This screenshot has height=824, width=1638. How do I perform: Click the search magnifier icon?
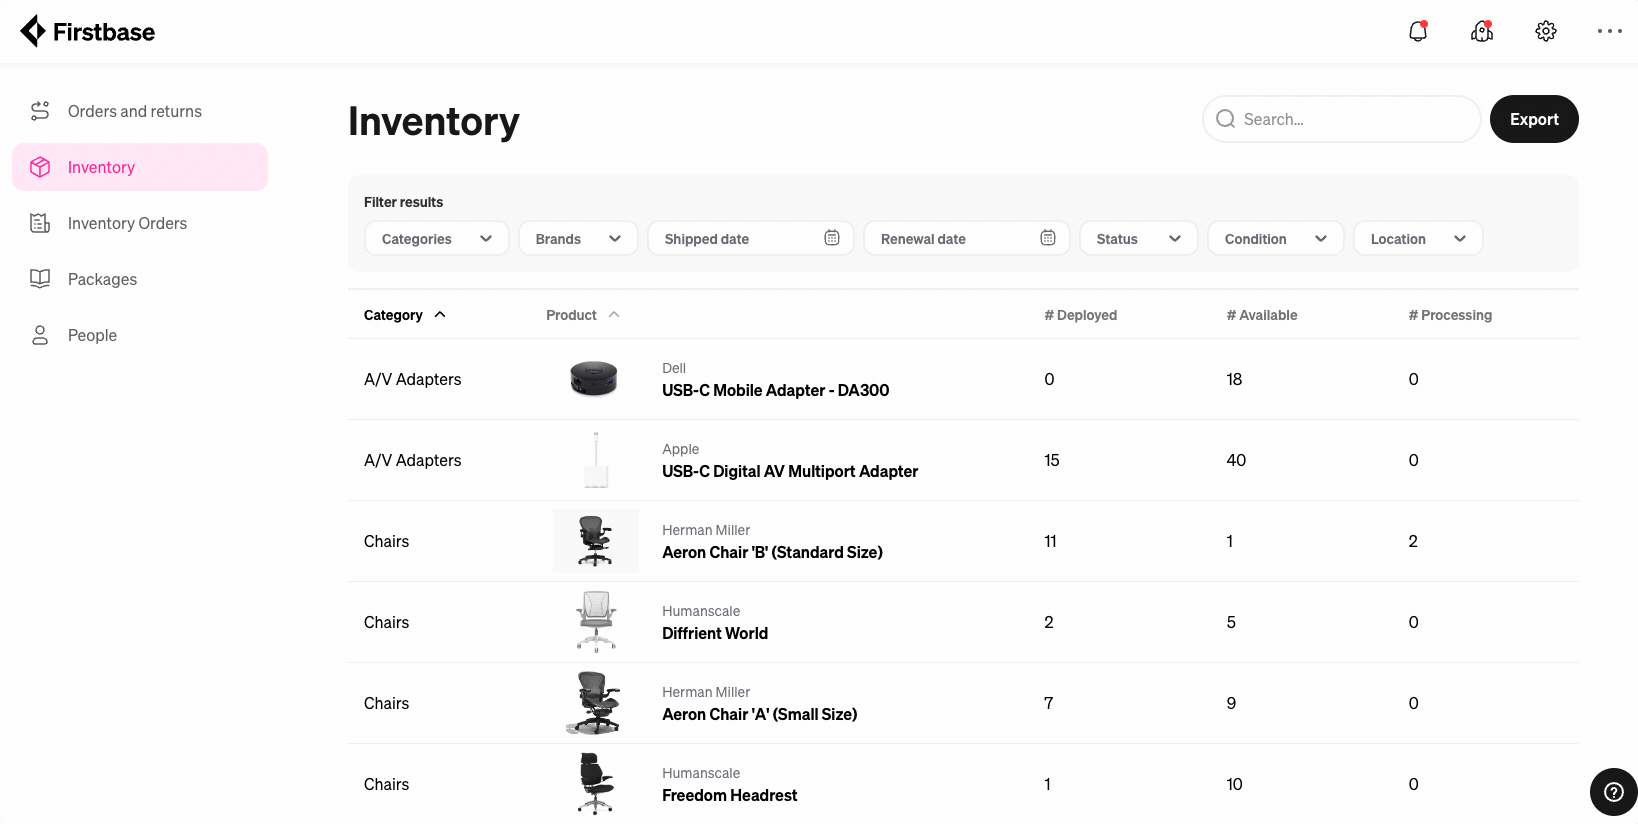(1225, 119)
